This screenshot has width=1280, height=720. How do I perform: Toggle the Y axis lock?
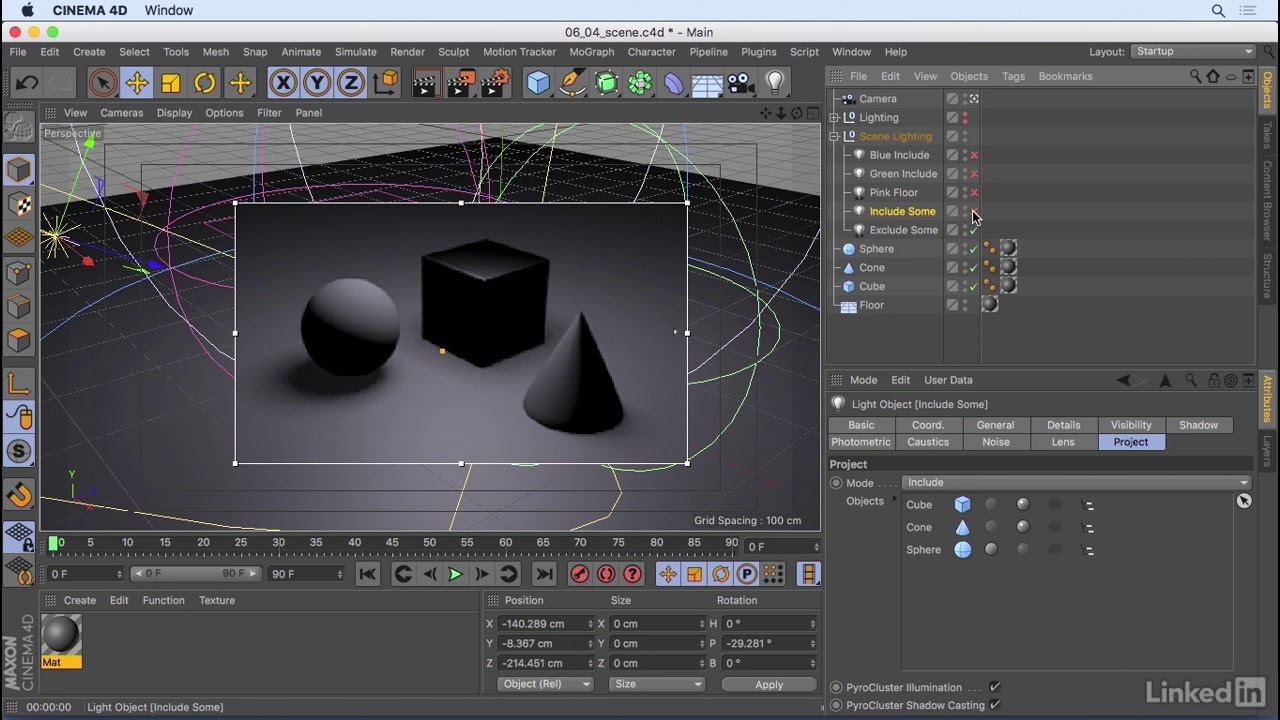coord(317,83)
